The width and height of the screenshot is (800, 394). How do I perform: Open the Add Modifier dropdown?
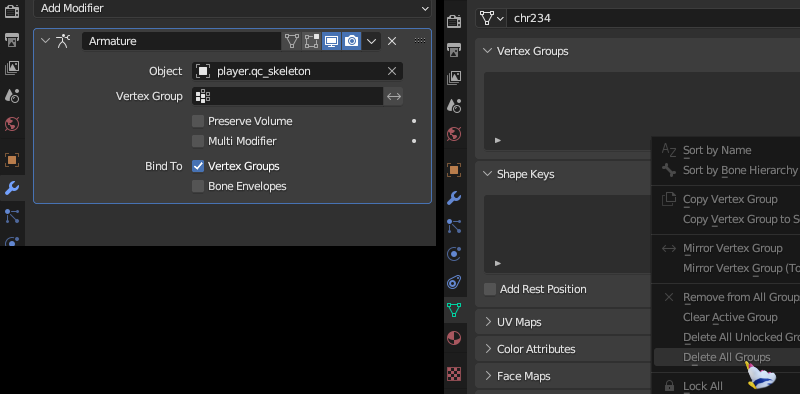232,8
